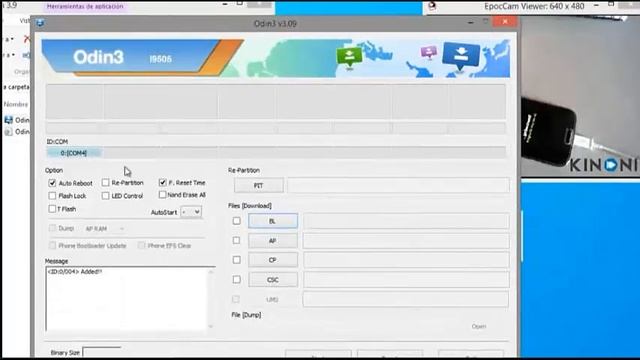This screenshot has width=640, height=360.
Task: Enable Flash Lock option
Action: (x=52, y=196)
